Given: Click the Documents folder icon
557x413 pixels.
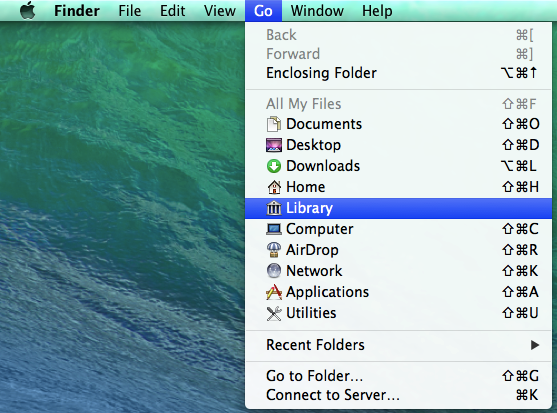Looking at the screenshot, I should tap(274, 124).
